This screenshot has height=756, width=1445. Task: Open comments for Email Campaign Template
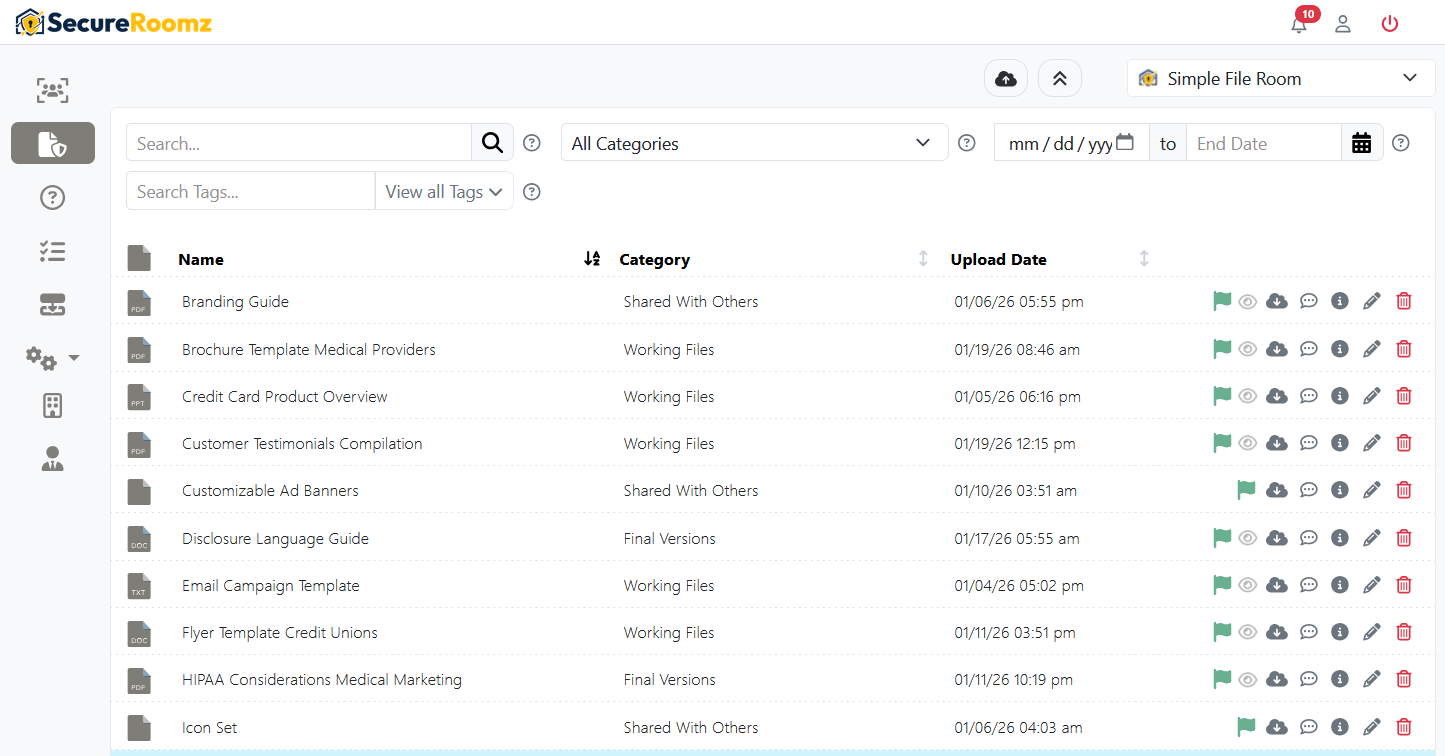tap(1309, 585)
